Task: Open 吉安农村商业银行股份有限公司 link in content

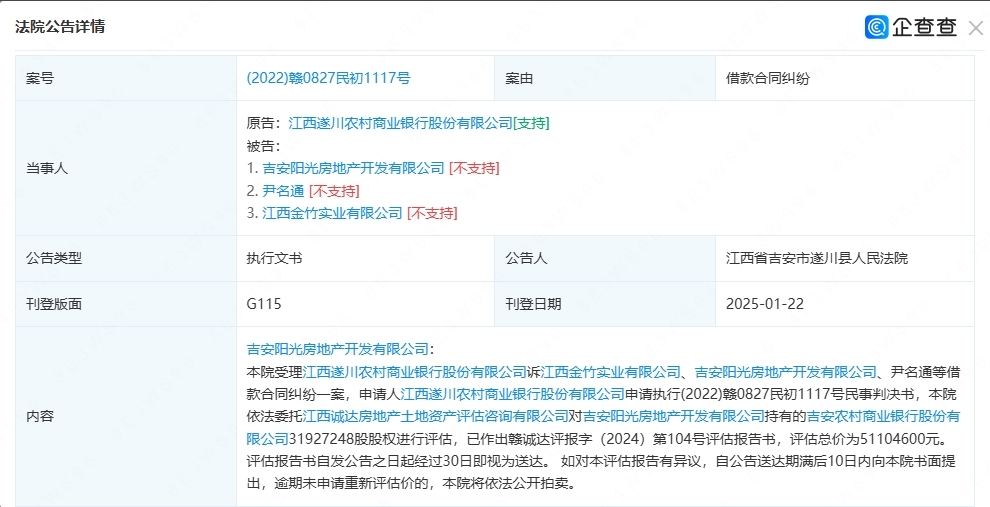Action: (883, 416)
